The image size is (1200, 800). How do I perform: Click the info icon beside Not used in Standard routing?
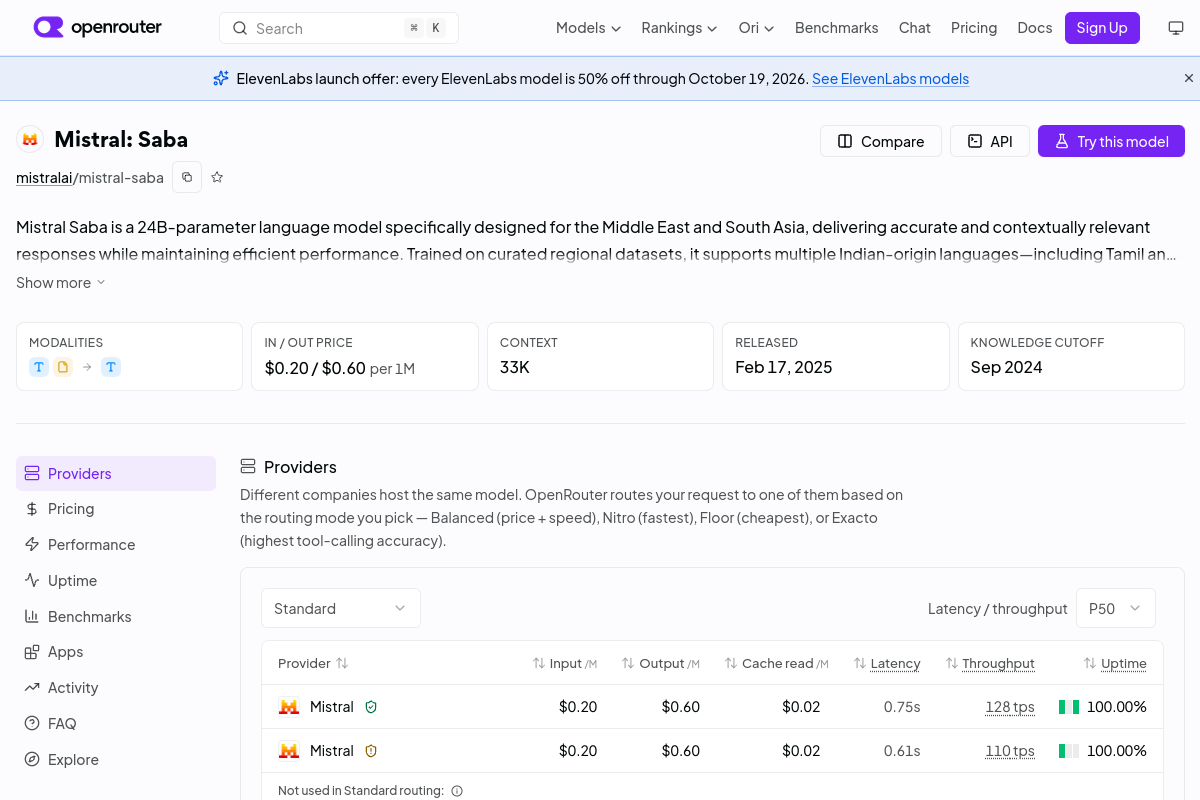(457, 791)
